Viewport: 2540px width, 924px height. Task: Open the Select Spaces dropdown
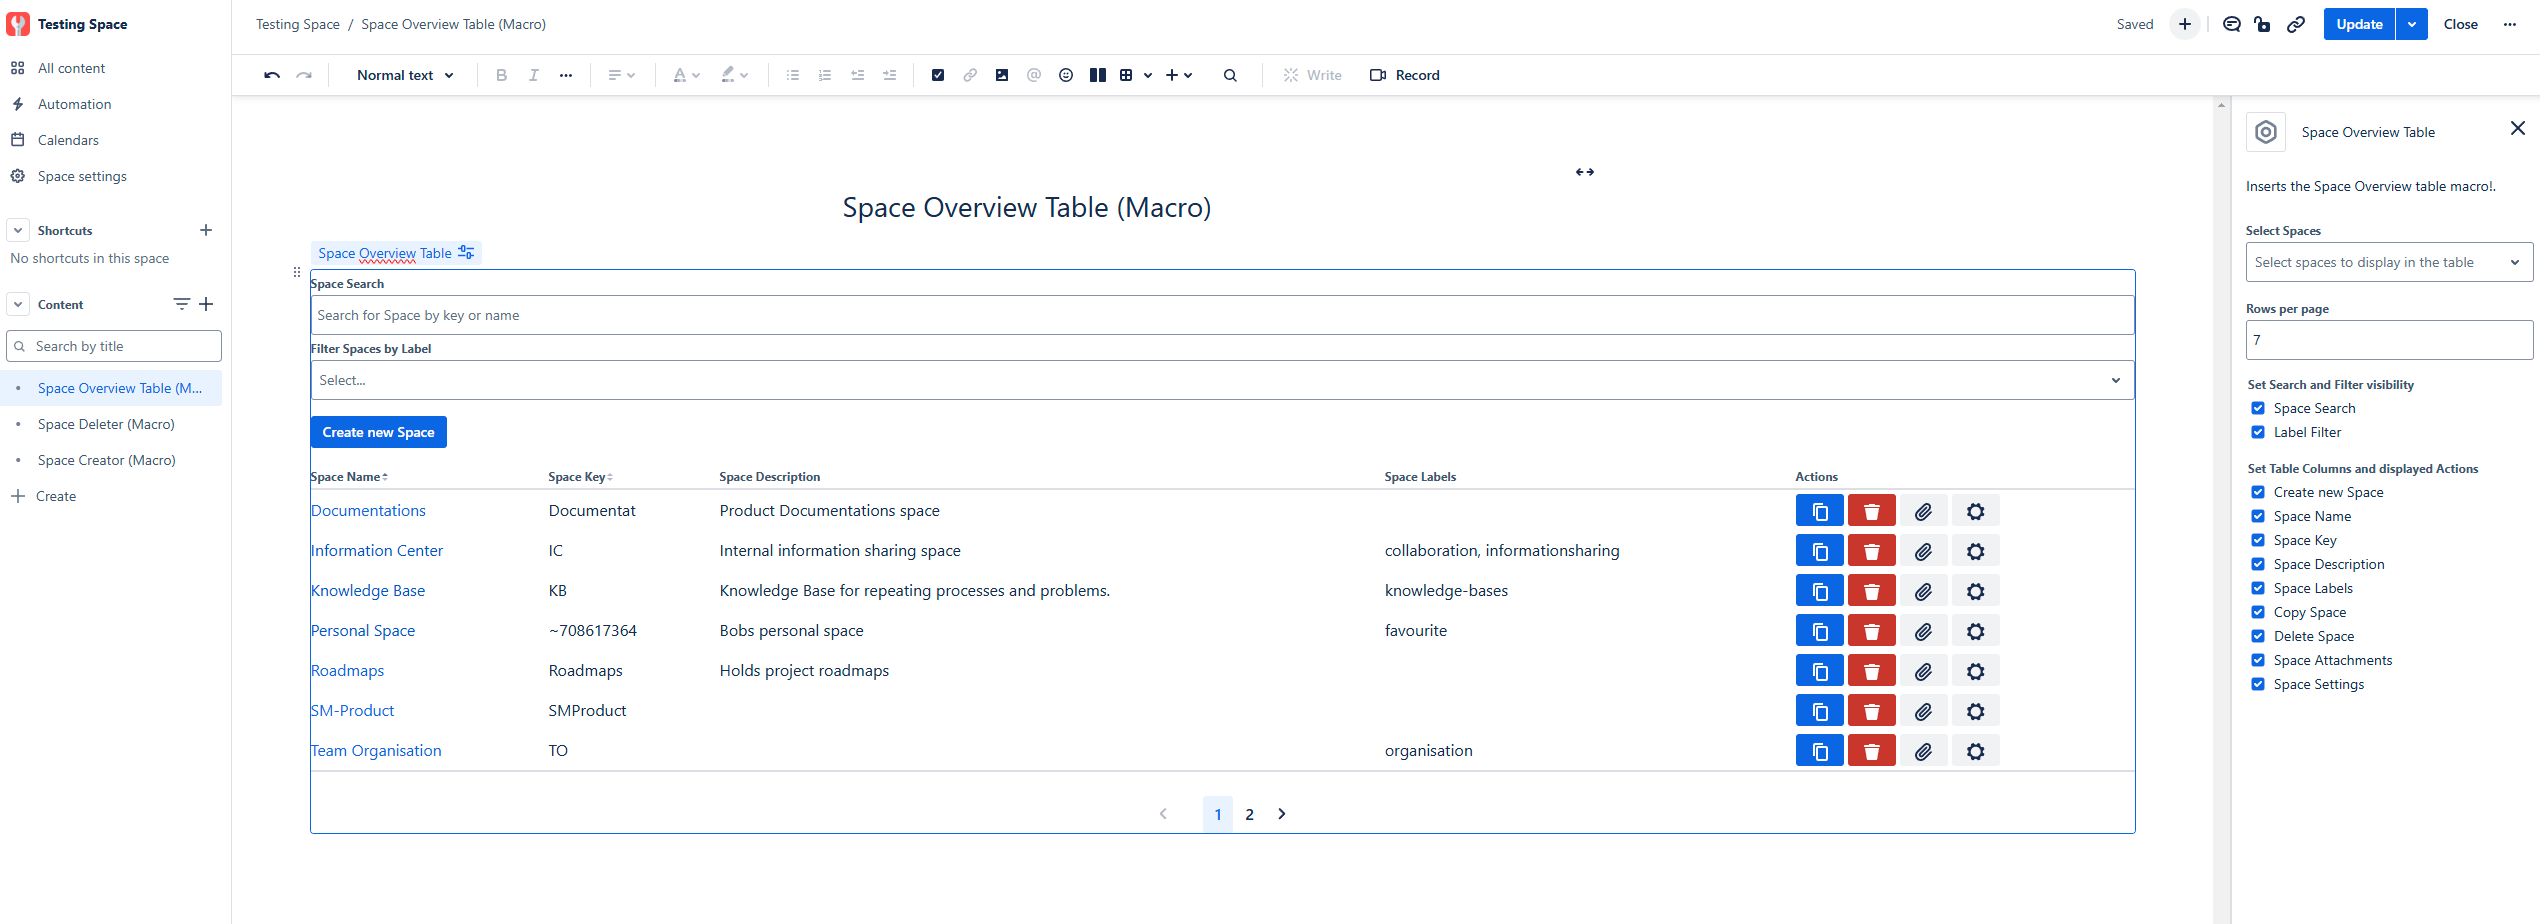click(x=2388, y=262)
